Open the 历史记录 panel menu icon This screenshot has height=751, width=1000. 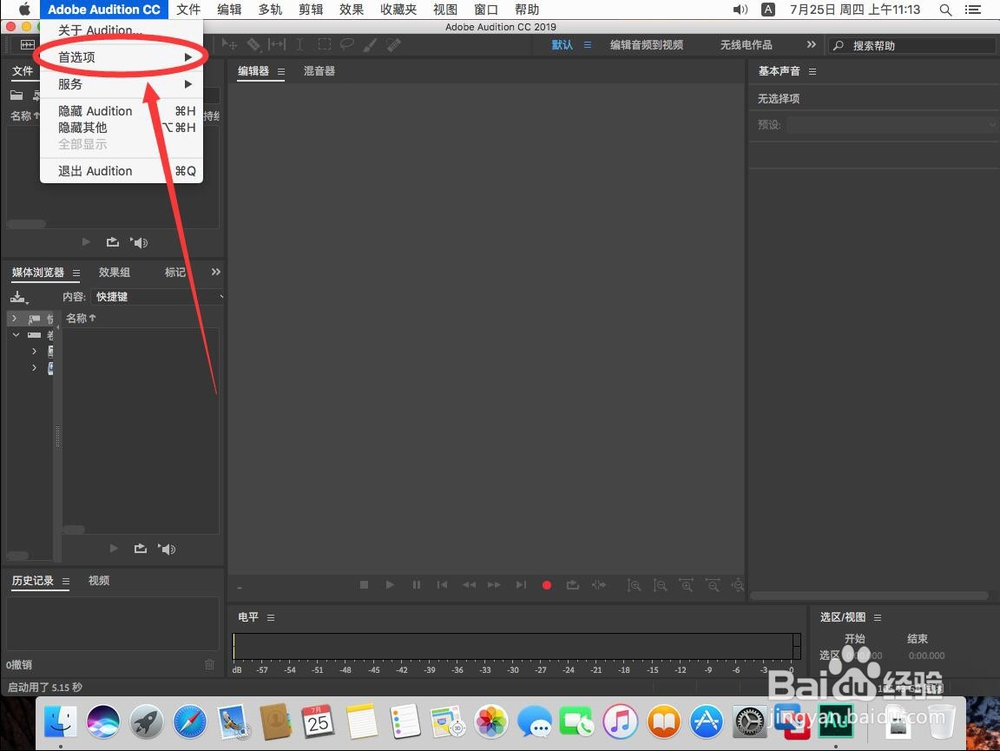(x=66, y=581)
